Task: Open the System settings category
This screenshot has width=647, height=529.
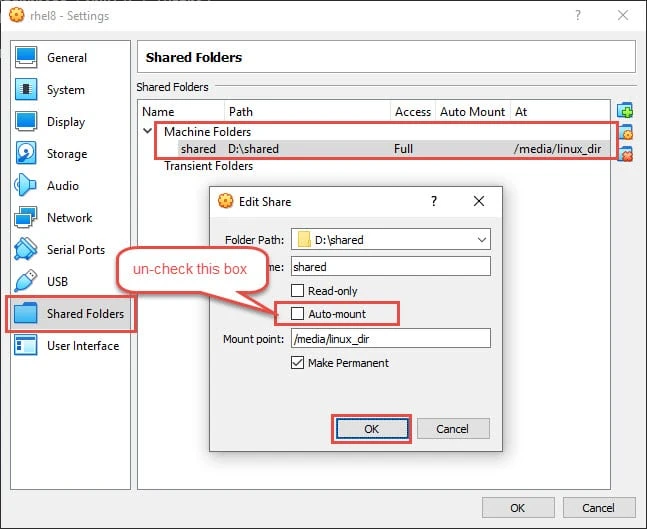Action: coord(70,90)
